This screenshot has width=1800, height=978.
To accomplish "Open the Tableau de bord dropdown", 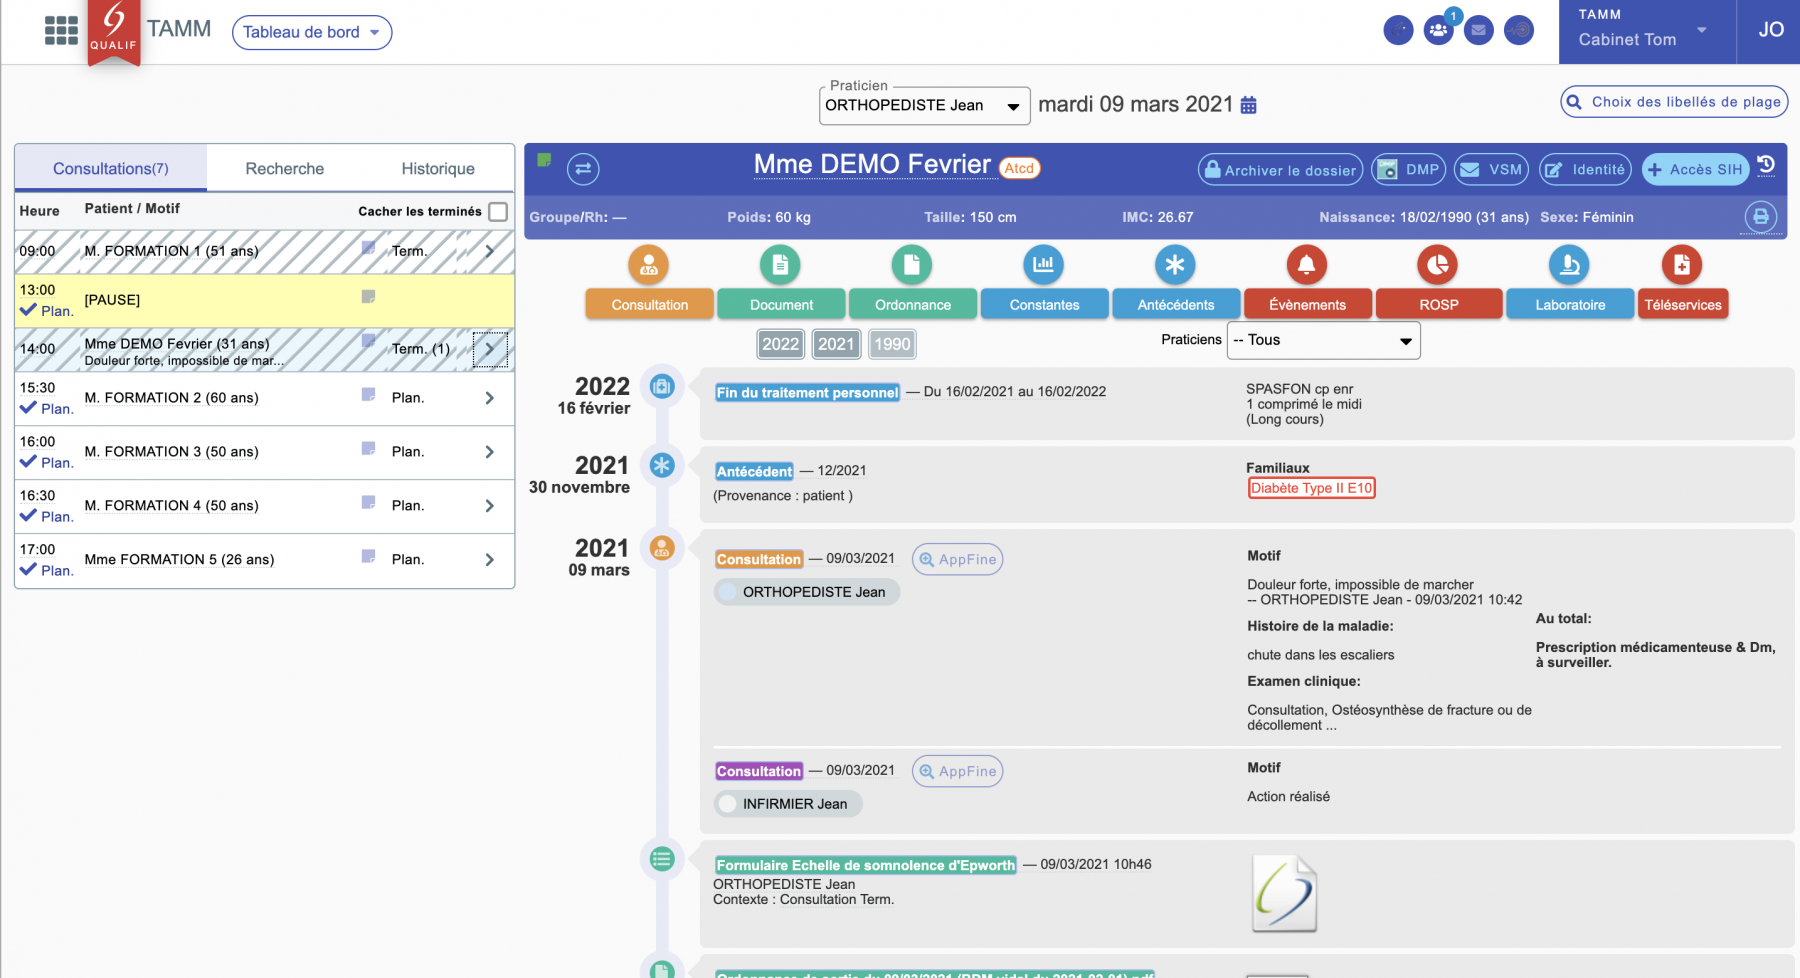I will point(311,32).
